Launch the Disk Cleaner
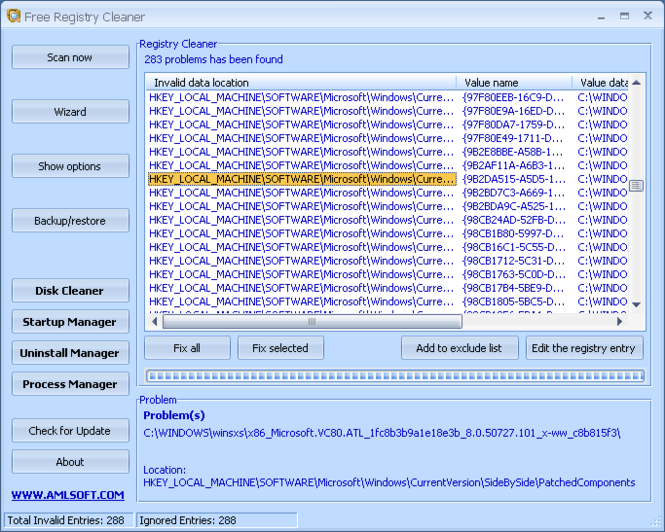The image size is (665, 532). (70, 291)
